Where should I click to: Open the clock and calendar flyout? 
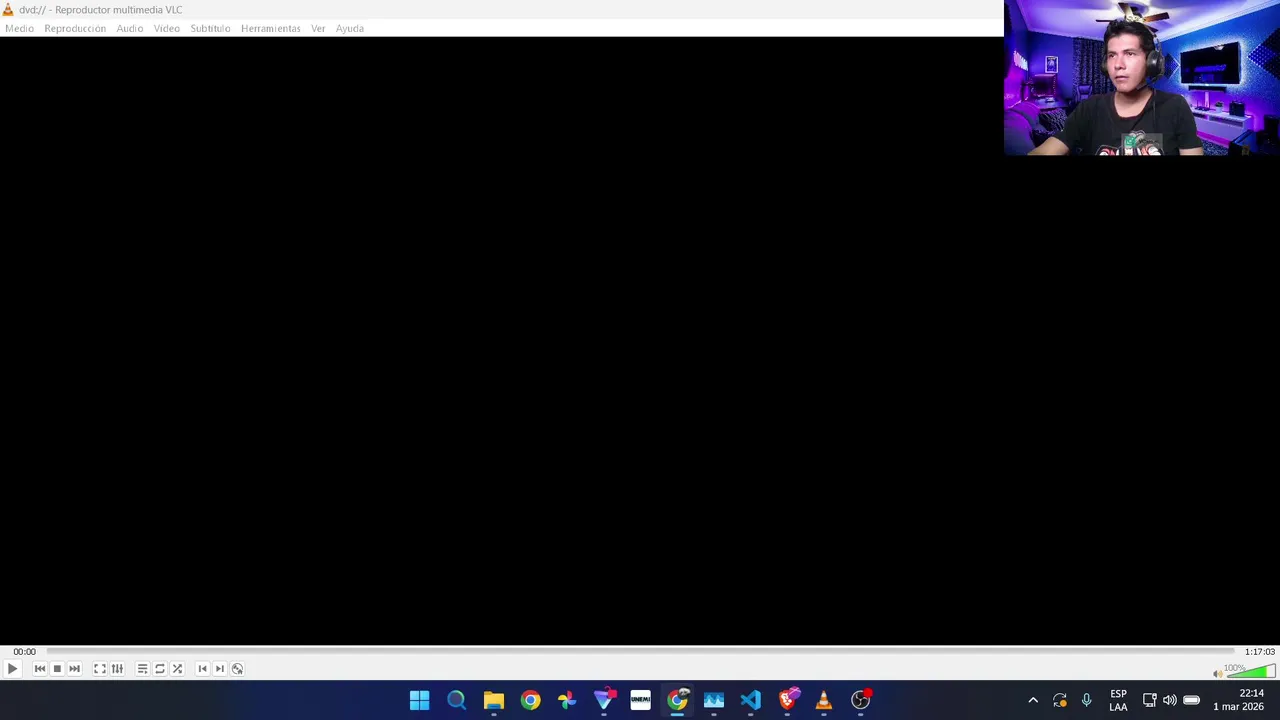(1240, 700)
